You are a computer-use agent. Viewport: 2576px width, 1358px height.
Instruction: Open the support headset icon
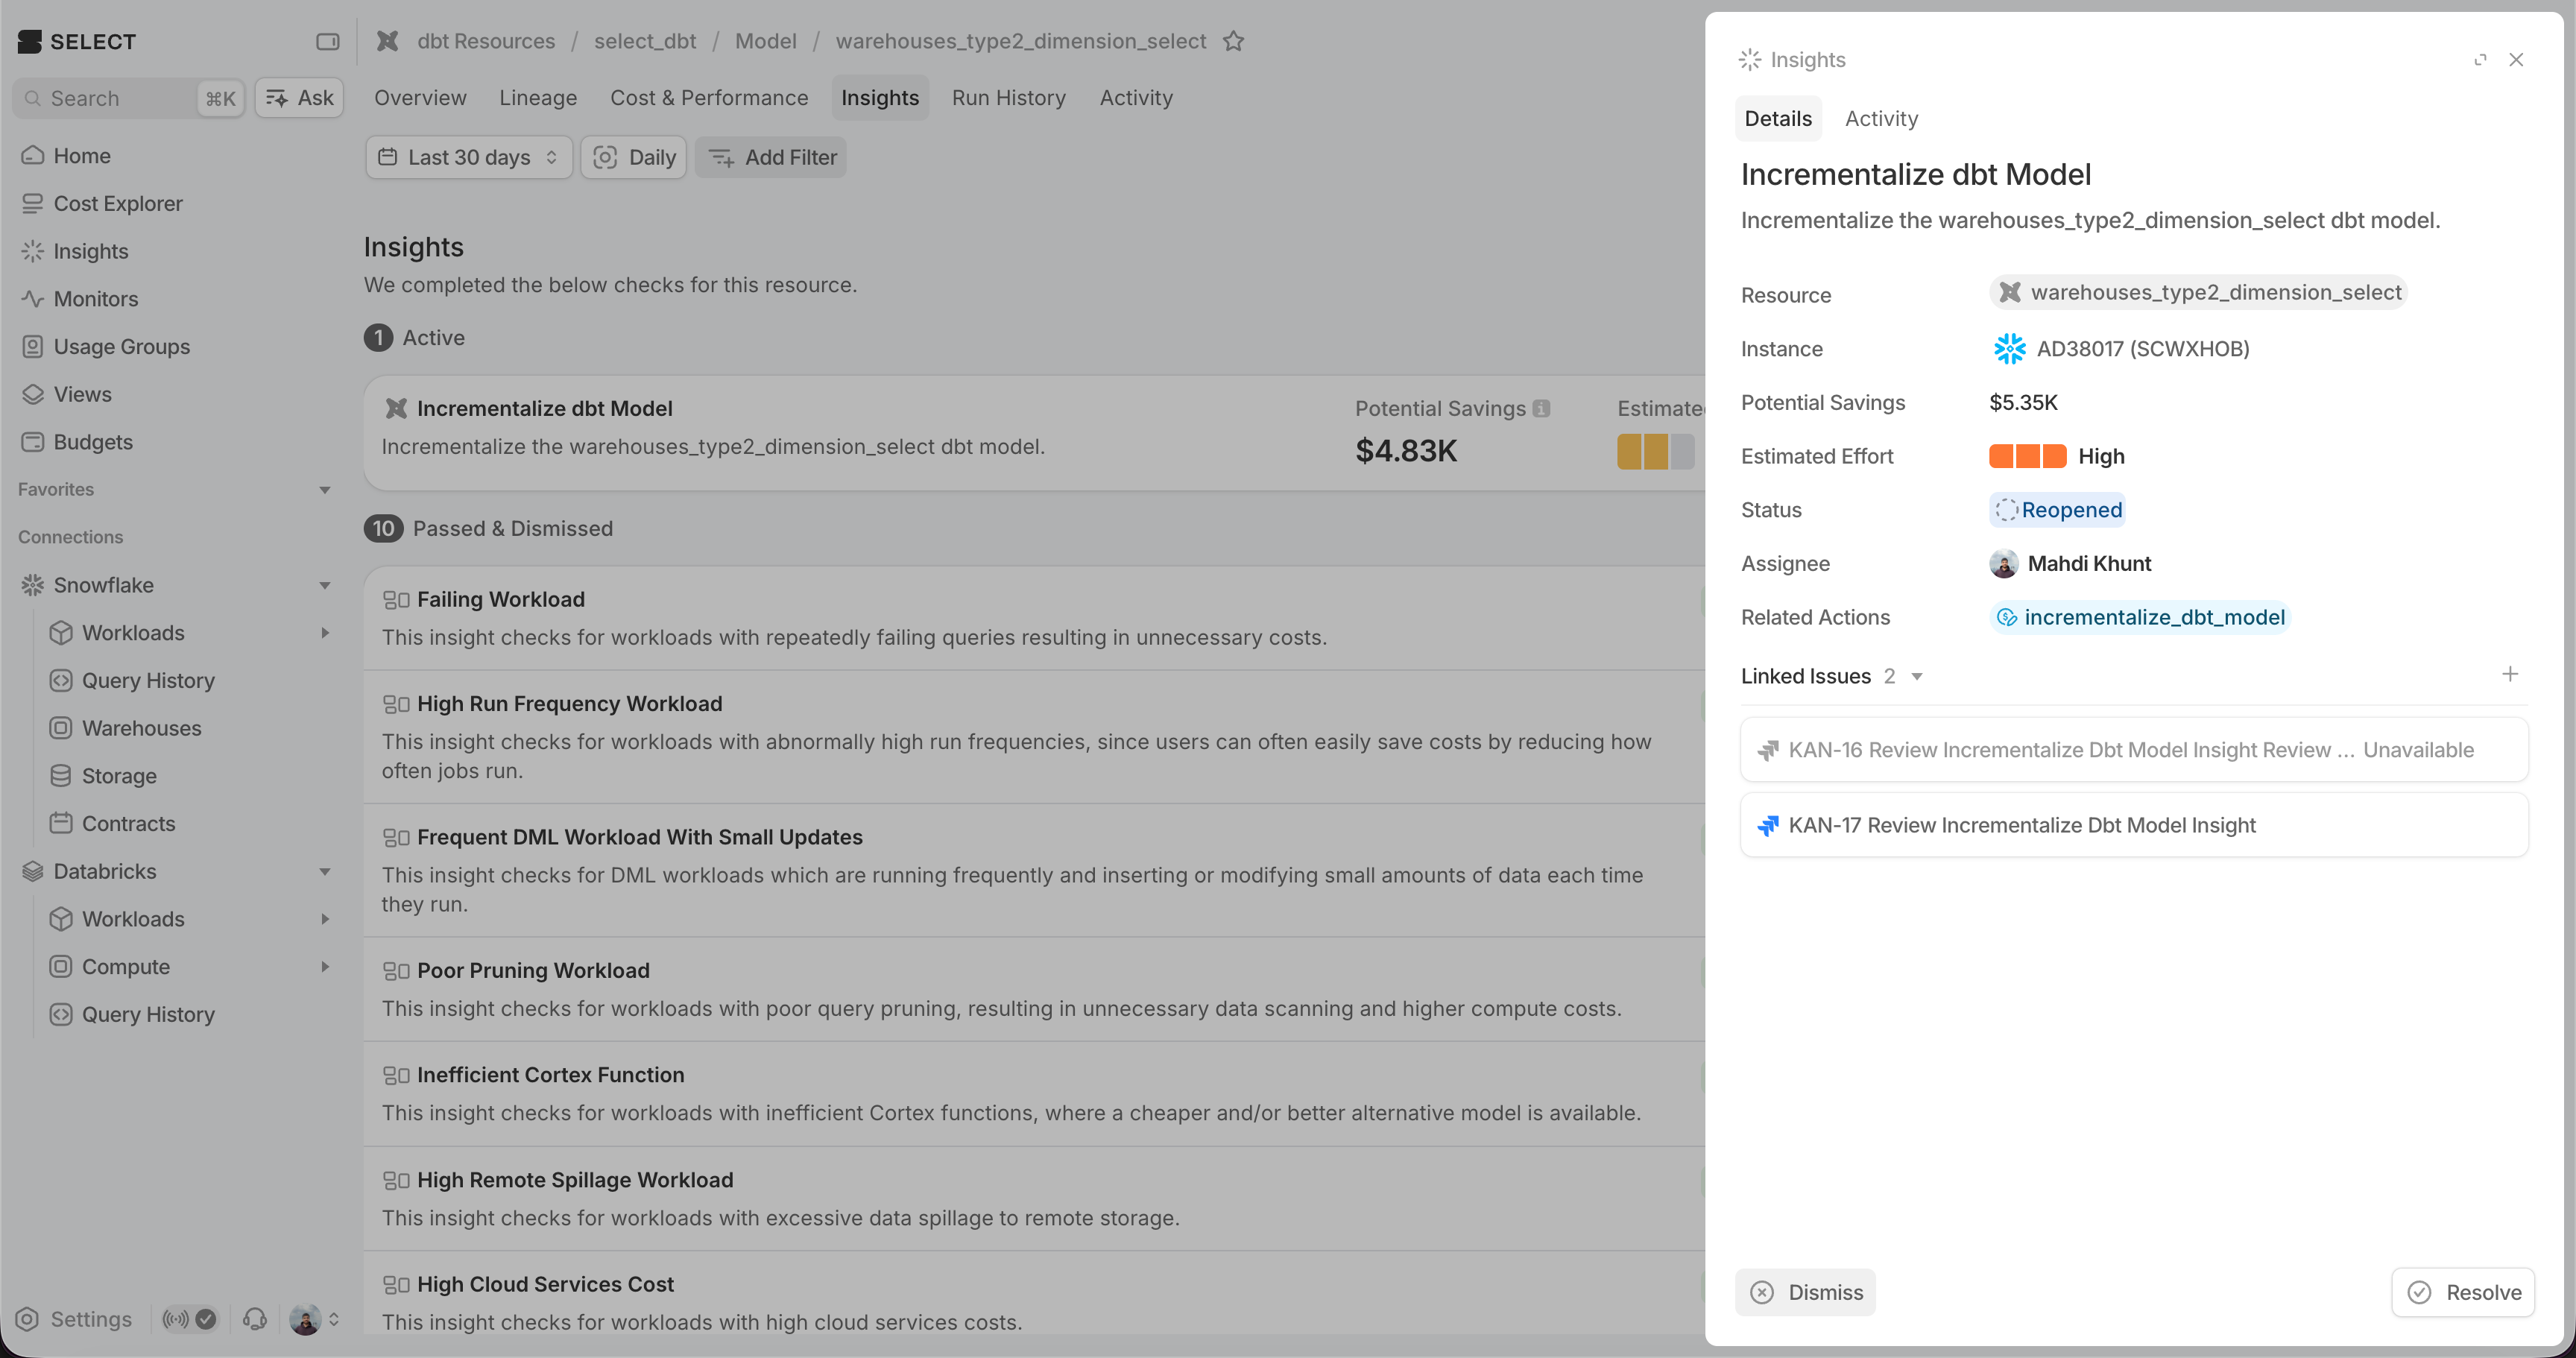click(255, 1319)
